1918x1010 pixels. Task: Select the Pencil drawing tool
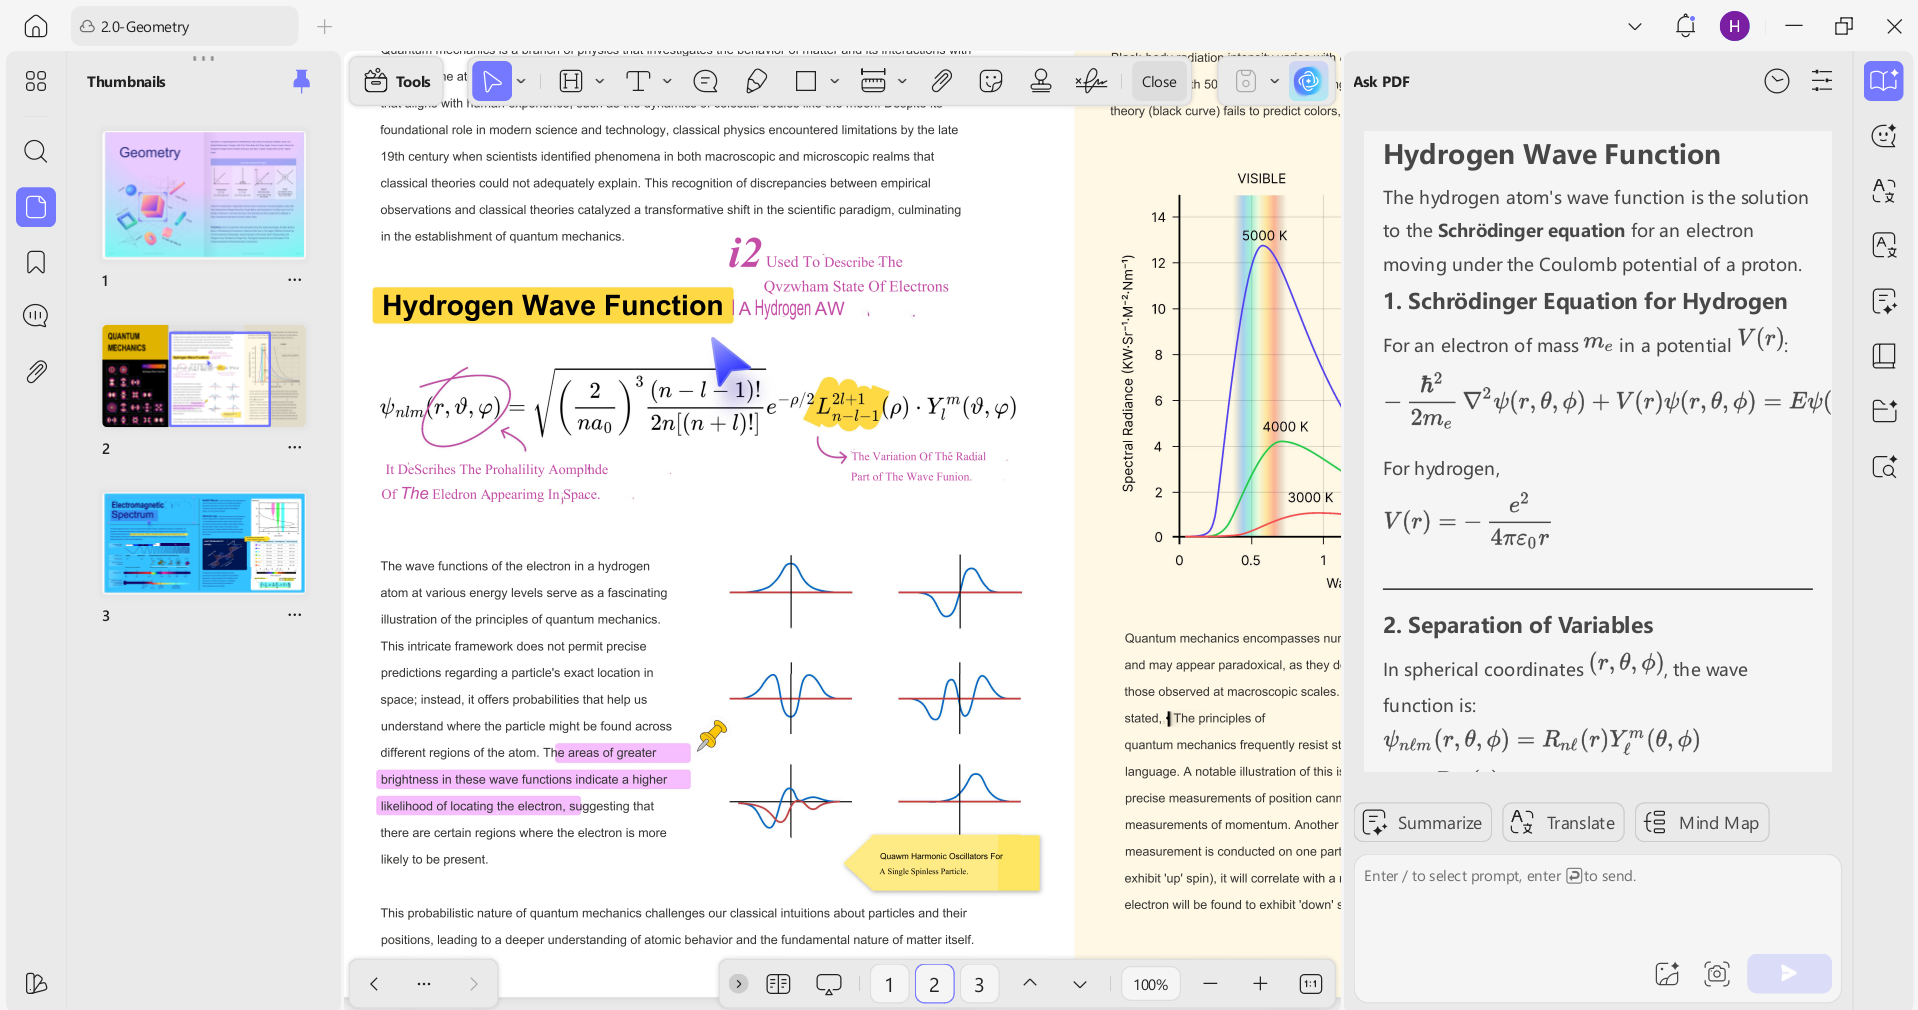756,81
